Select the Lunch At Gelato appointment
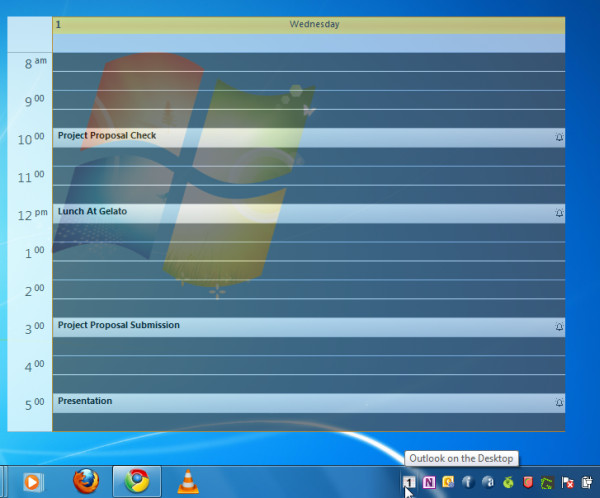The image size is (600, 498). click(x=309, y=213)
